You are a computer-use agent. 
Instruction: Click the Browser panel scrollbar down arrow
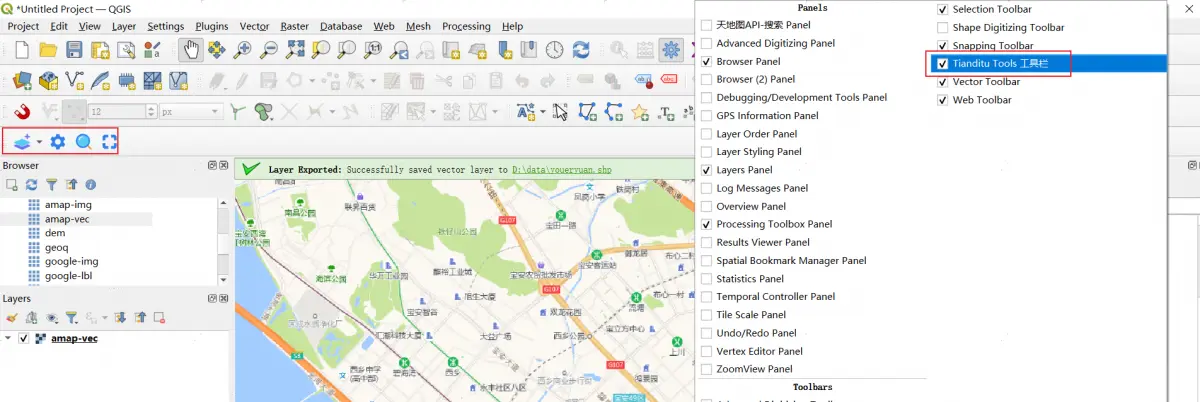point(223,280)
